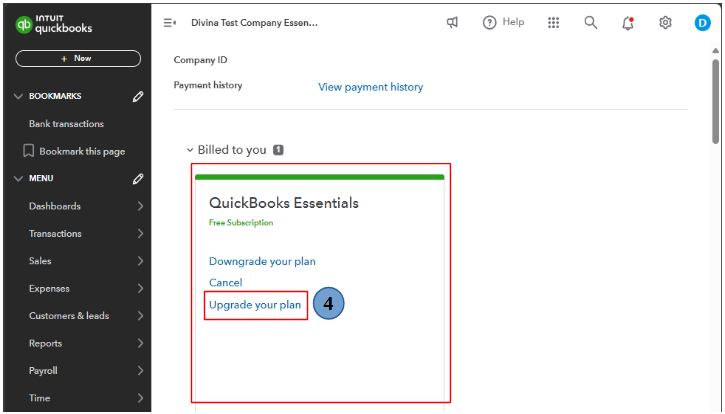
Task: Open the Dashboards menu item
Action: [55, 206]
